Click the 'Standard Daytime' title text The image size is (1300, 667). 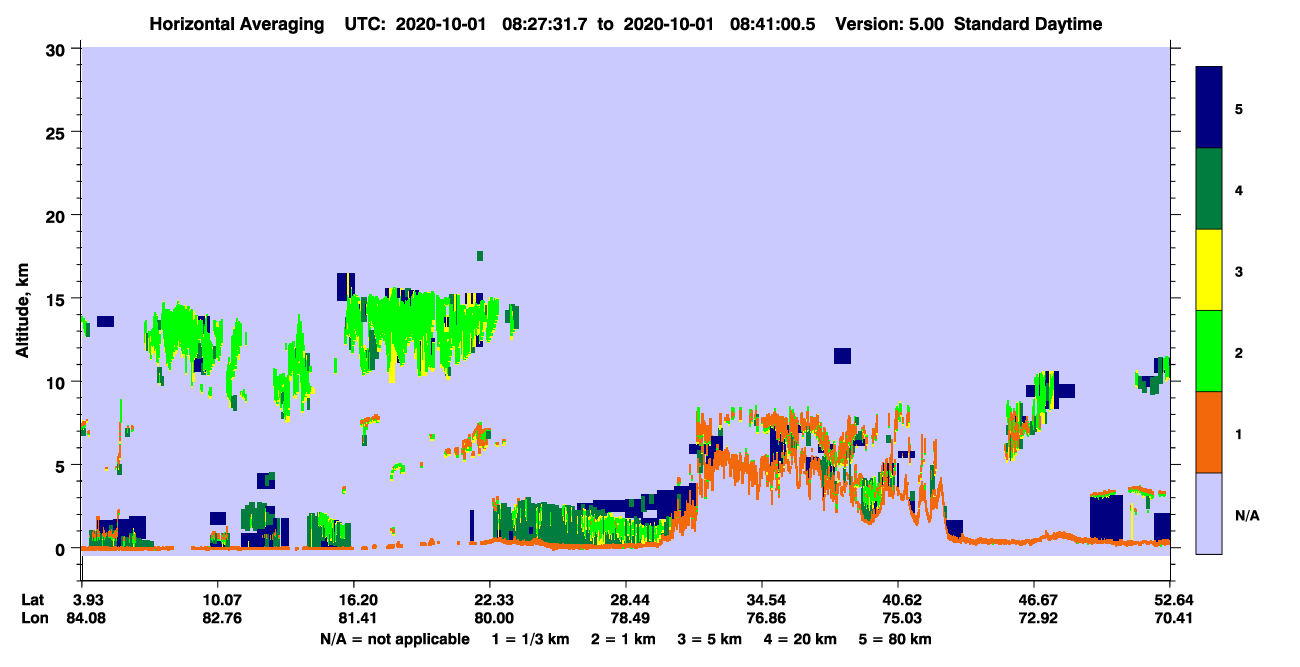tap(1028, 24)
